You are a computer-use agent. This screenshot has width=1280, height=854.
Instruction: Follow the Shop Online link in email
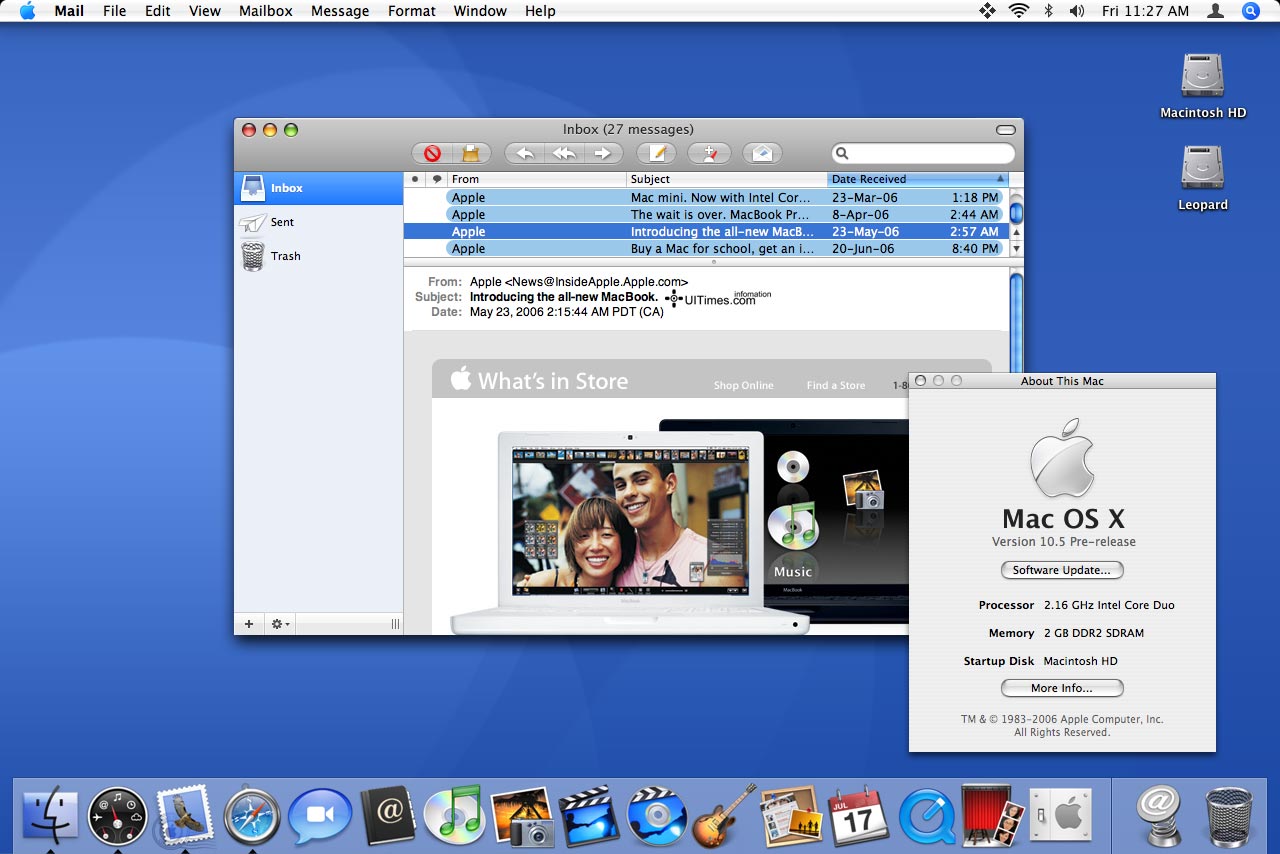[x=743, y=385]
